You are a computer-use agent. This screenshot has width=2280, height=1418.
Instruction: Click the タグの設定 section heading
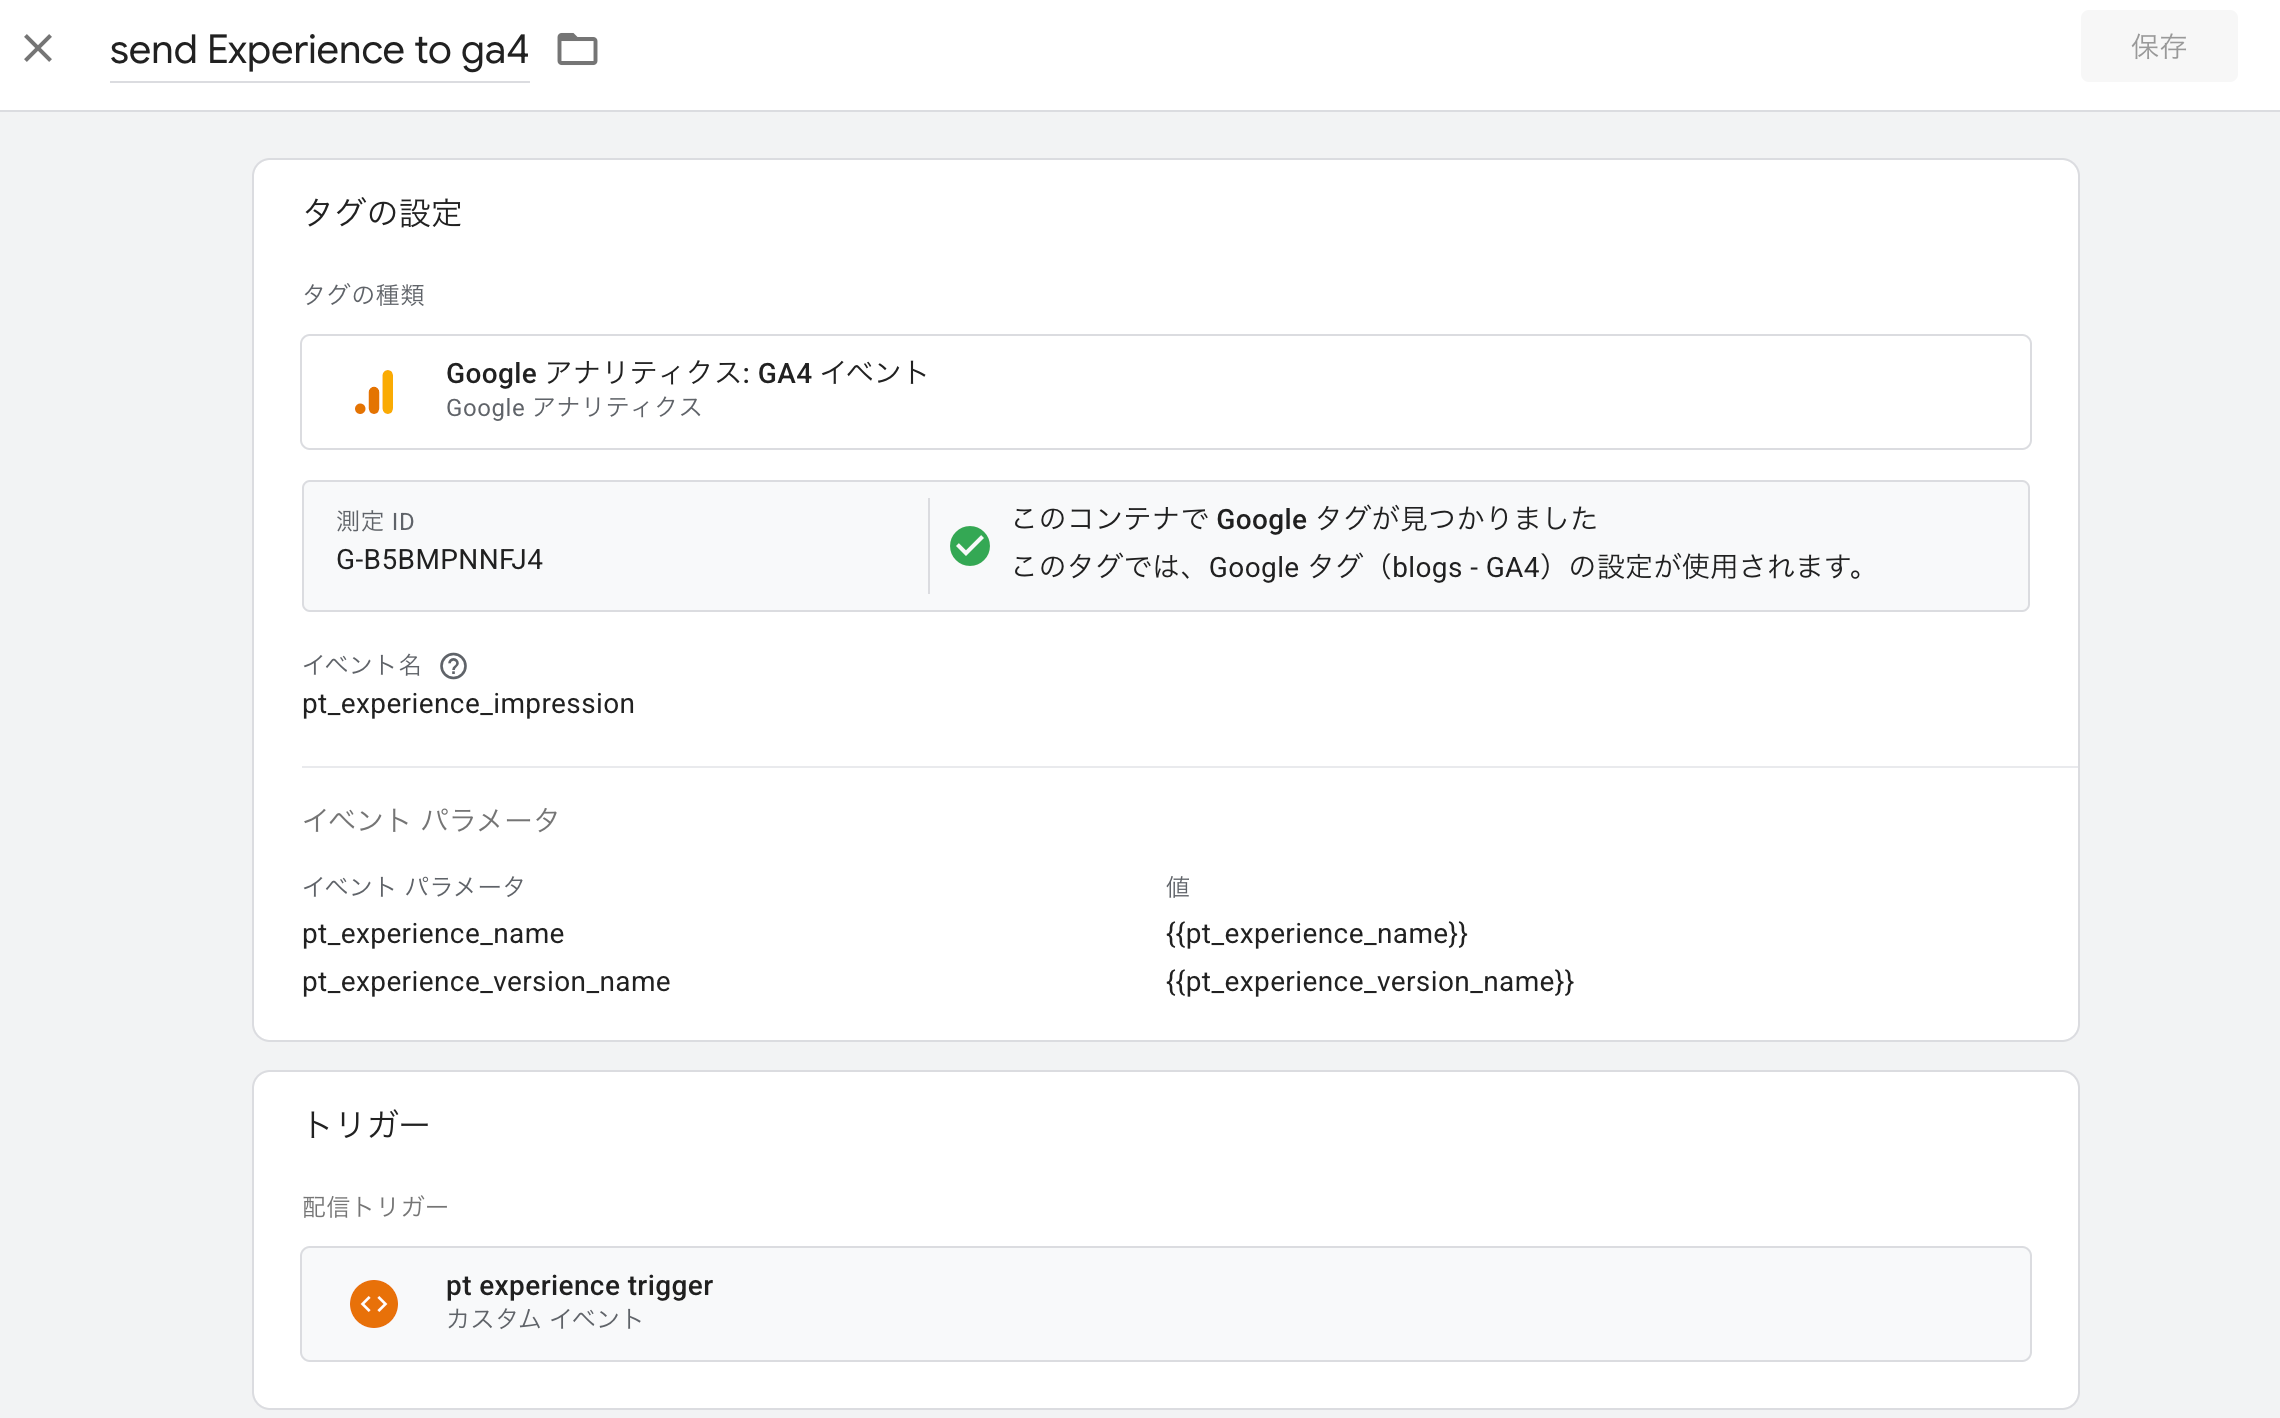(382, 213)
